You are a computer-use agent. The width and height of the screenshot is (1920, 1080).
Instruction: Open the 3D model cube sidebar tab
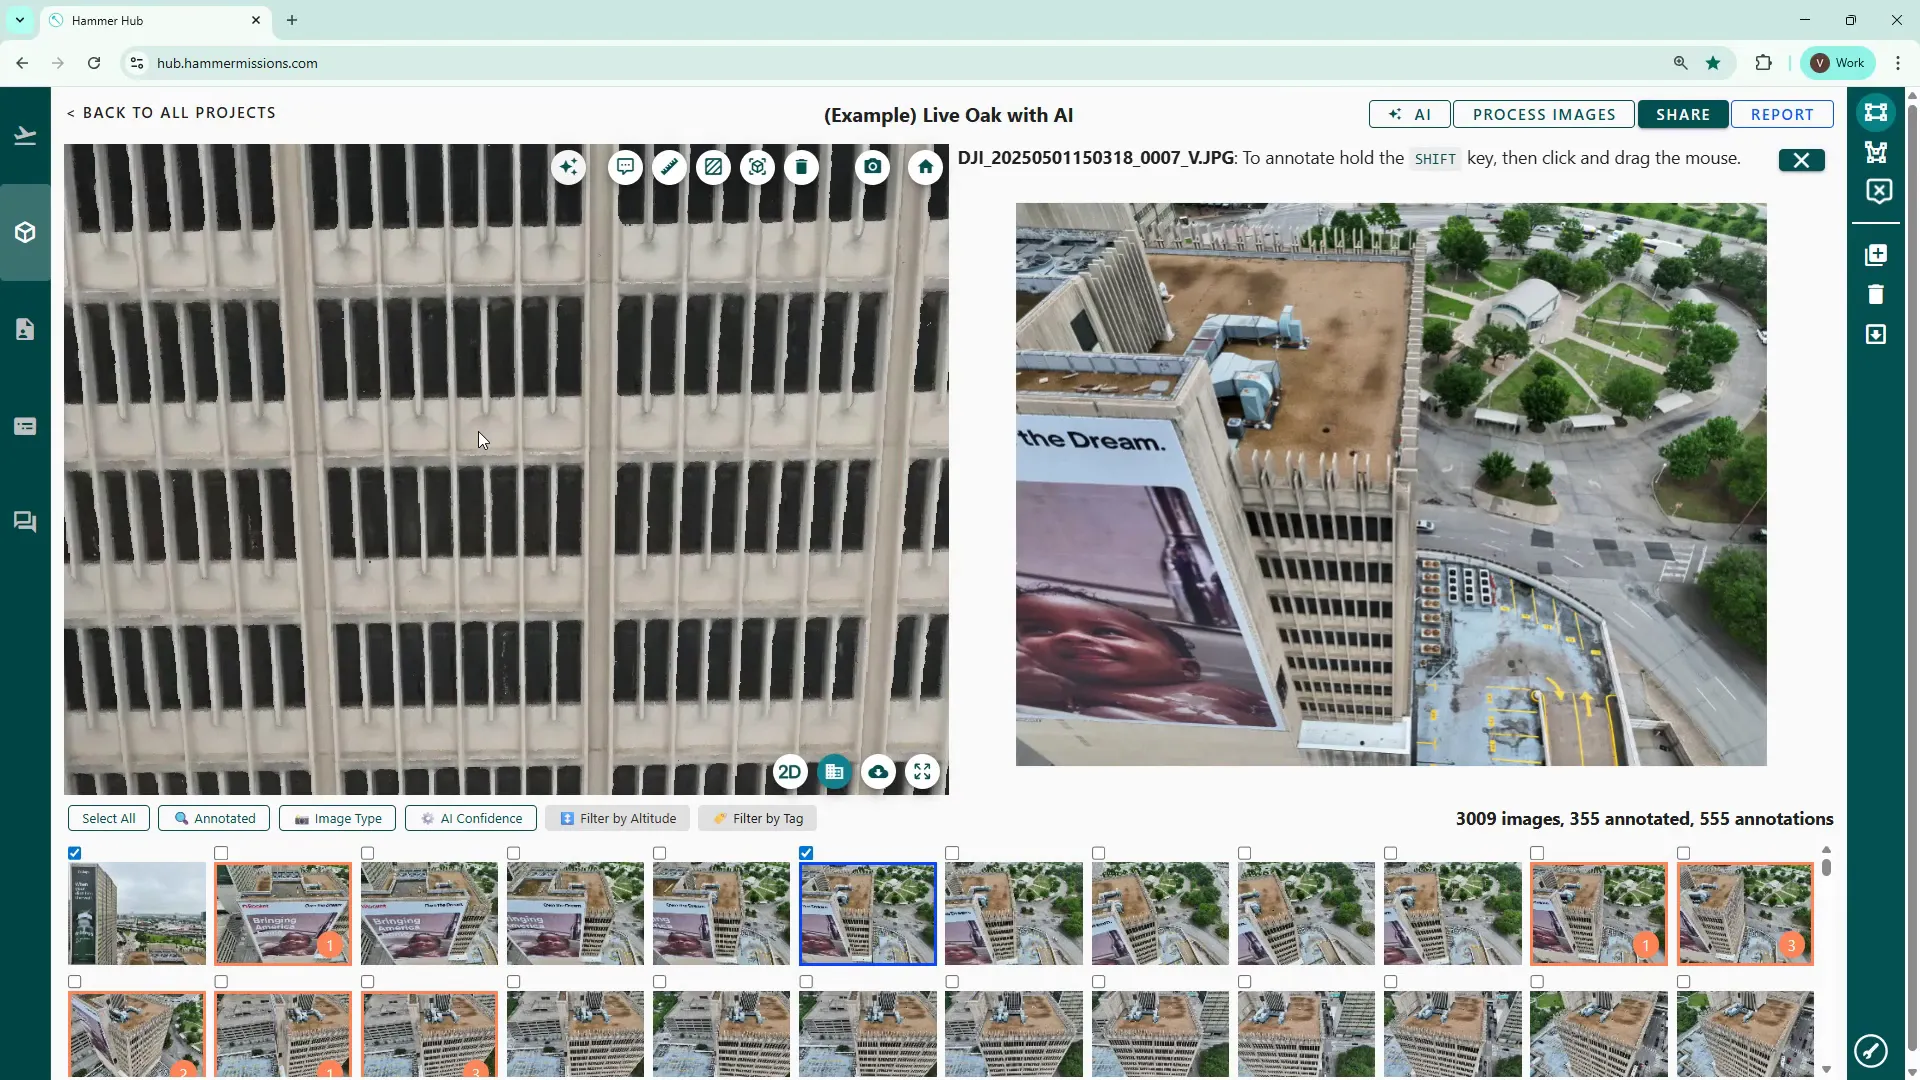tap(25, 232)
